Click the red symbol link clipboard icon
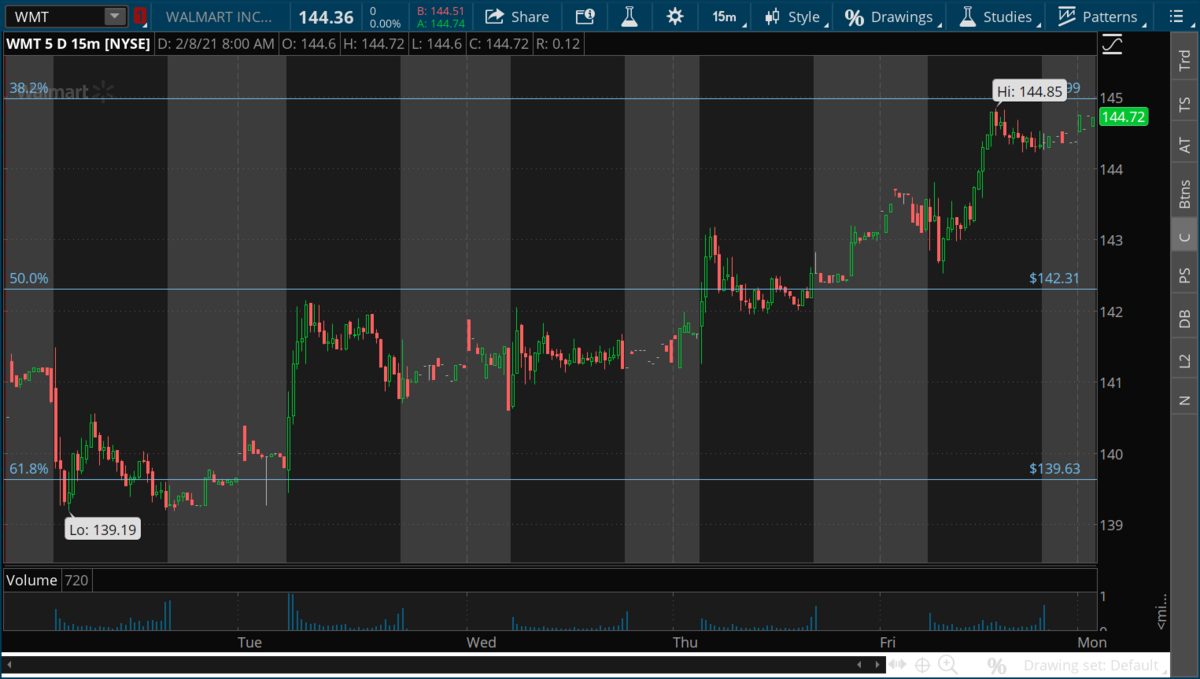 (x=140, y=16)
